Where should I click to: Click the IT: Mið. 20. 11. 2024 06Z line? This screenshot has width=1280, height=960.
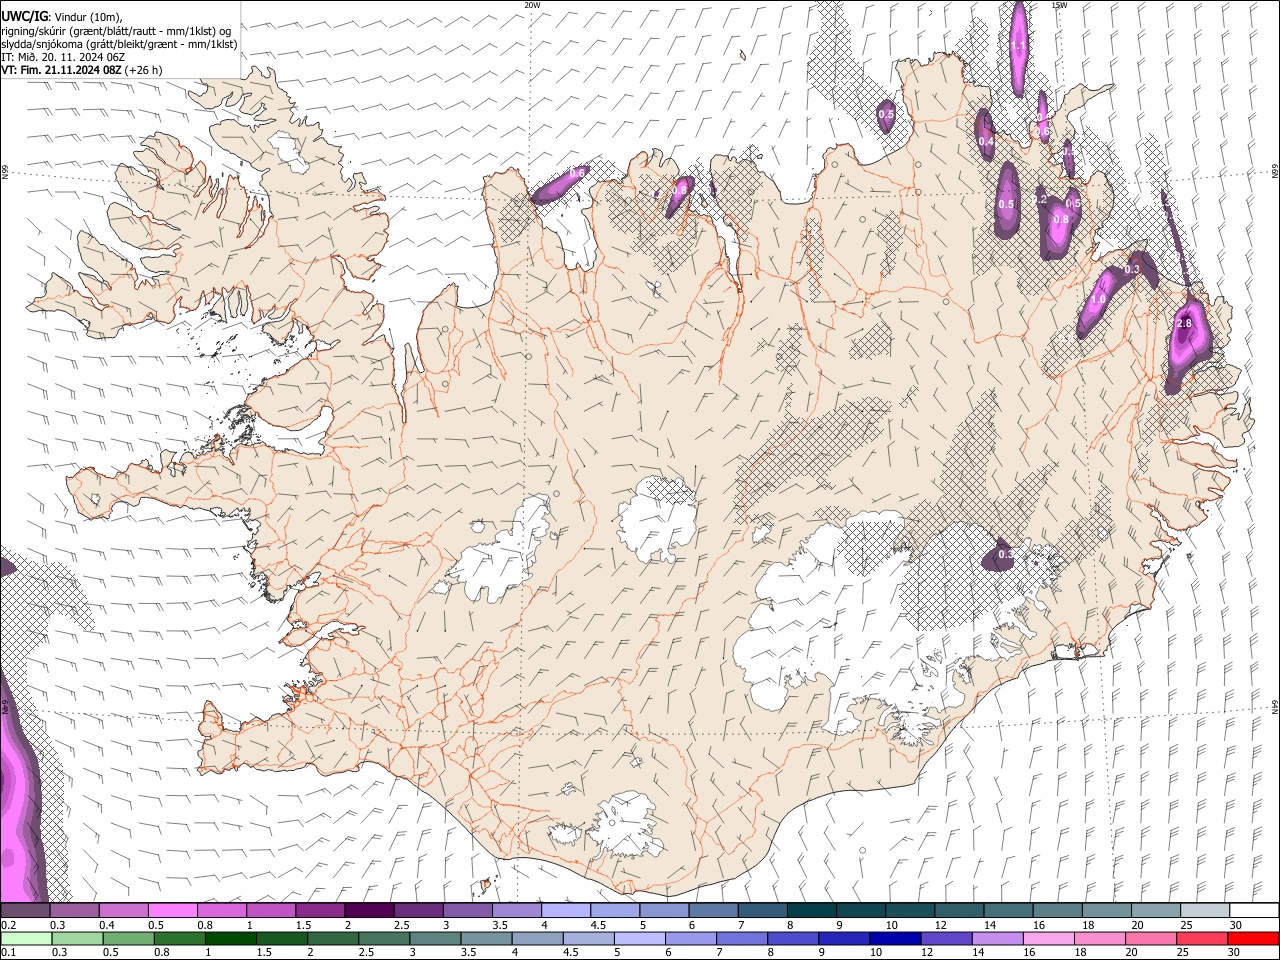coord(63,57)
